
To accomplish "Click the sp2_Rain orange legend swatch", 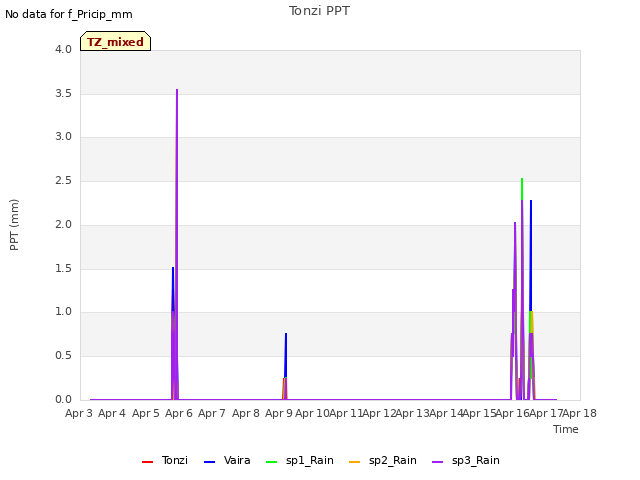I will 355,462.
